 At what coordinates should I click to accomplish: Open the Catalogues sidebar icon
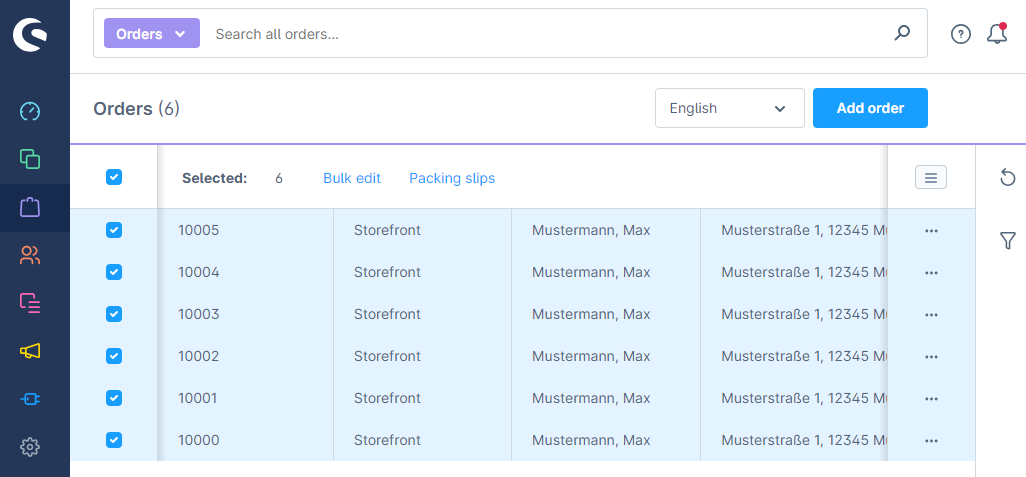(x=30, y=159)
